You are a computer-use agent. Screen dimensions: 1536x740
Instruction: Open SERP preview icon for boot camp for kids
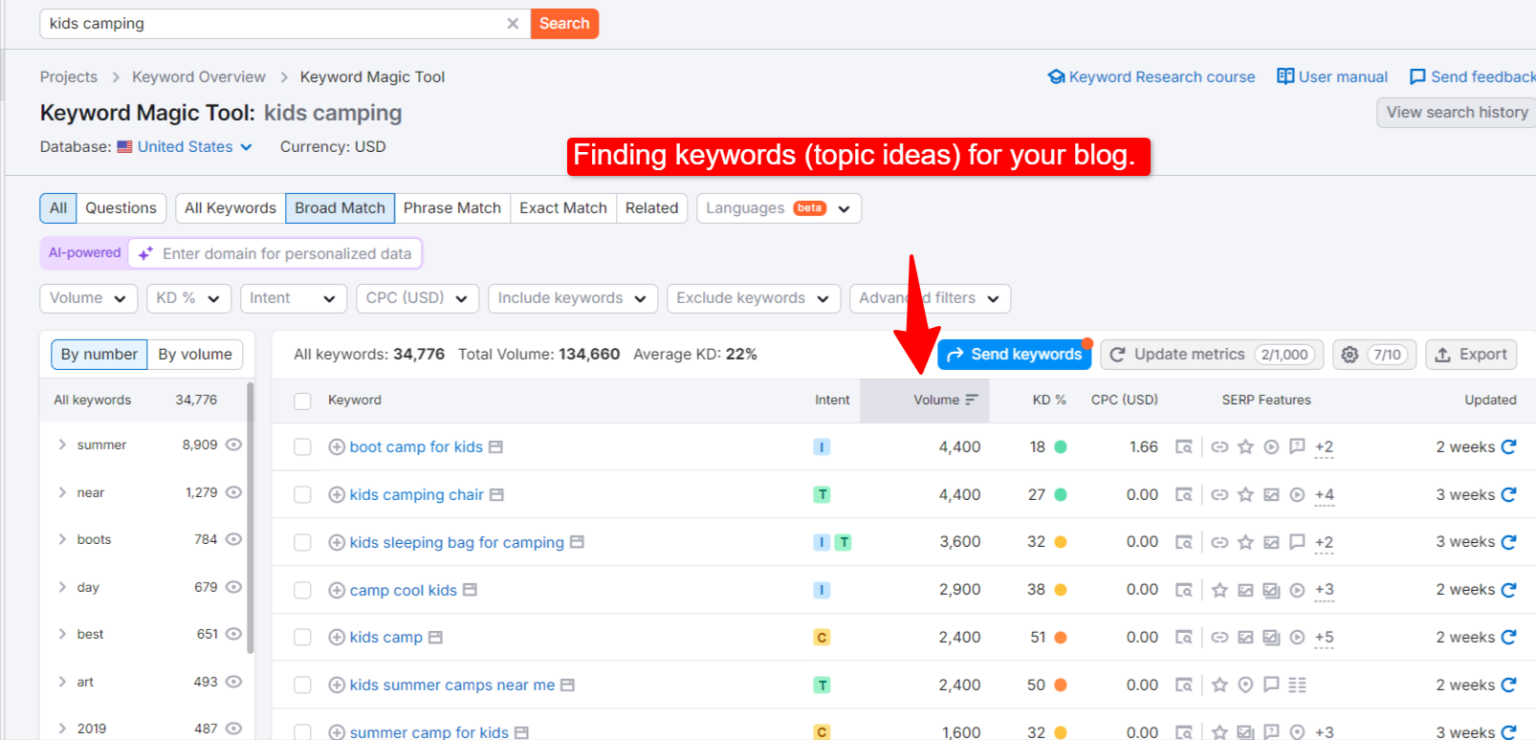(1185, 447)
